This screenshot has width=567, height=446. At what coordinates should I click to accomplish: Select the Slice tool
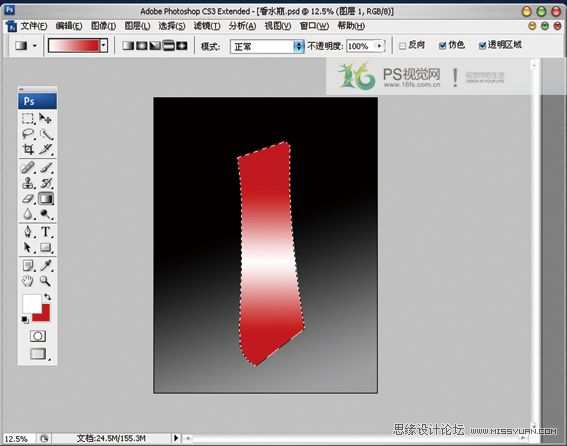click(46, 149)
